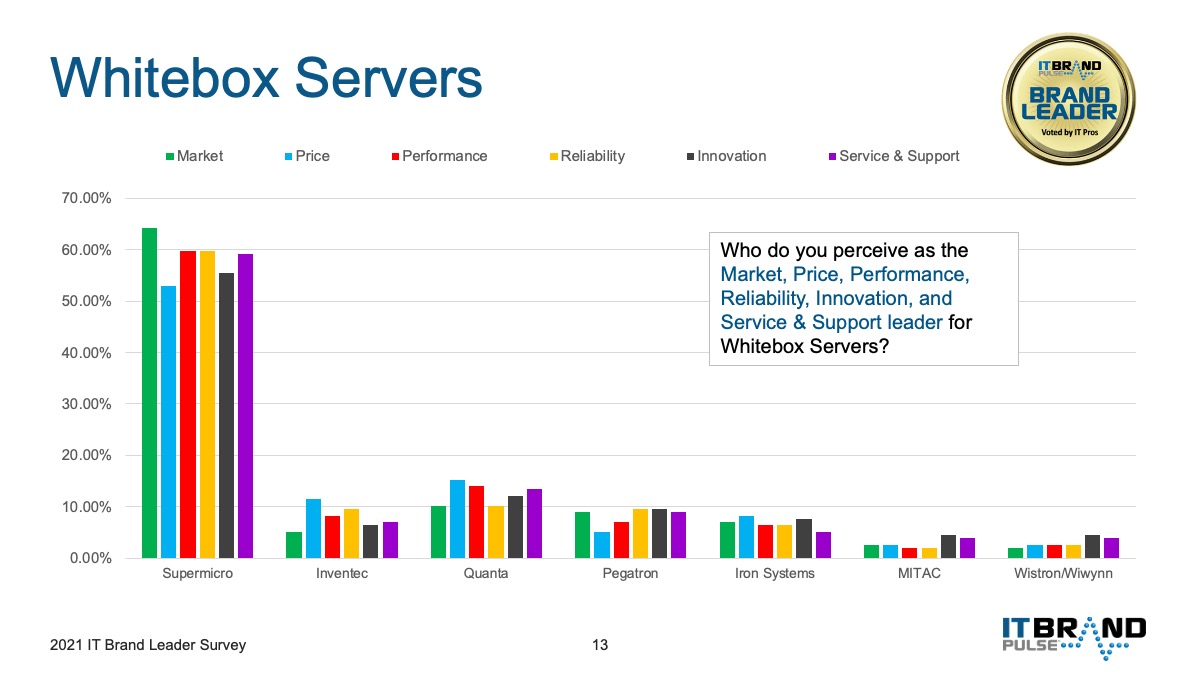Click the Pegatron axis label
The image size is (1200, 675).
click(630, 574)
